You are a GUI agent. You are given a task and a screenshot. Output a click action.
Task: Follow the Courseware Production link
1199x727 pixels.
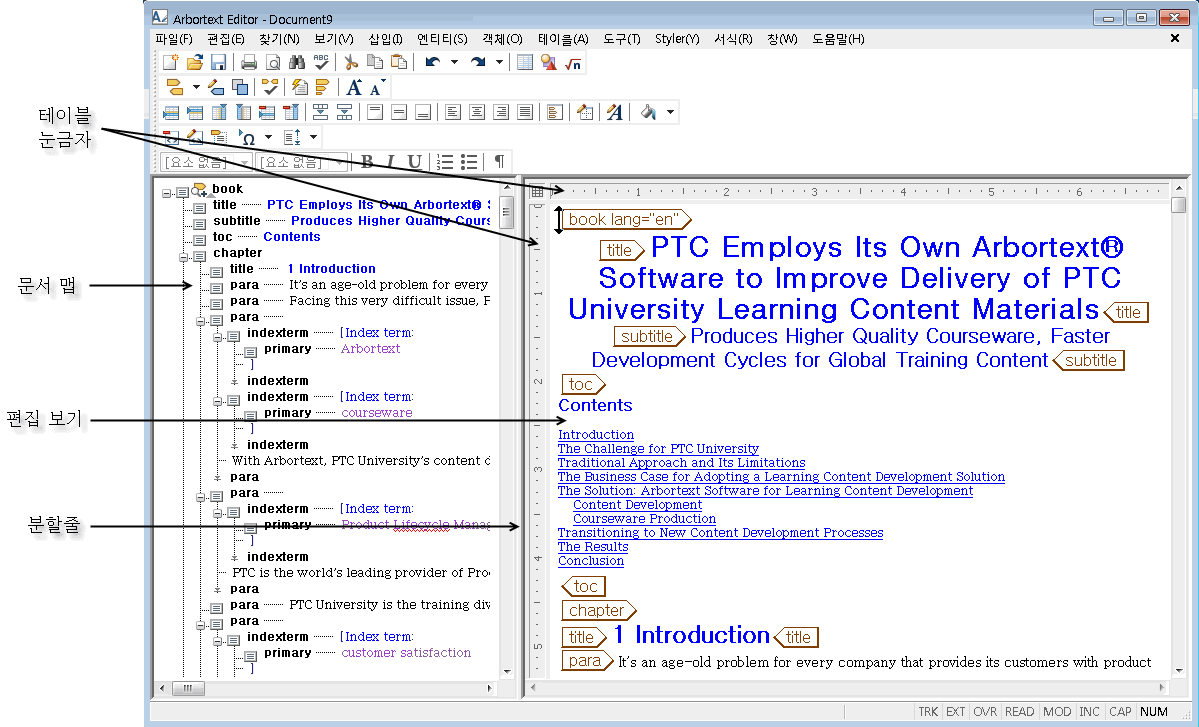point(645,518)
